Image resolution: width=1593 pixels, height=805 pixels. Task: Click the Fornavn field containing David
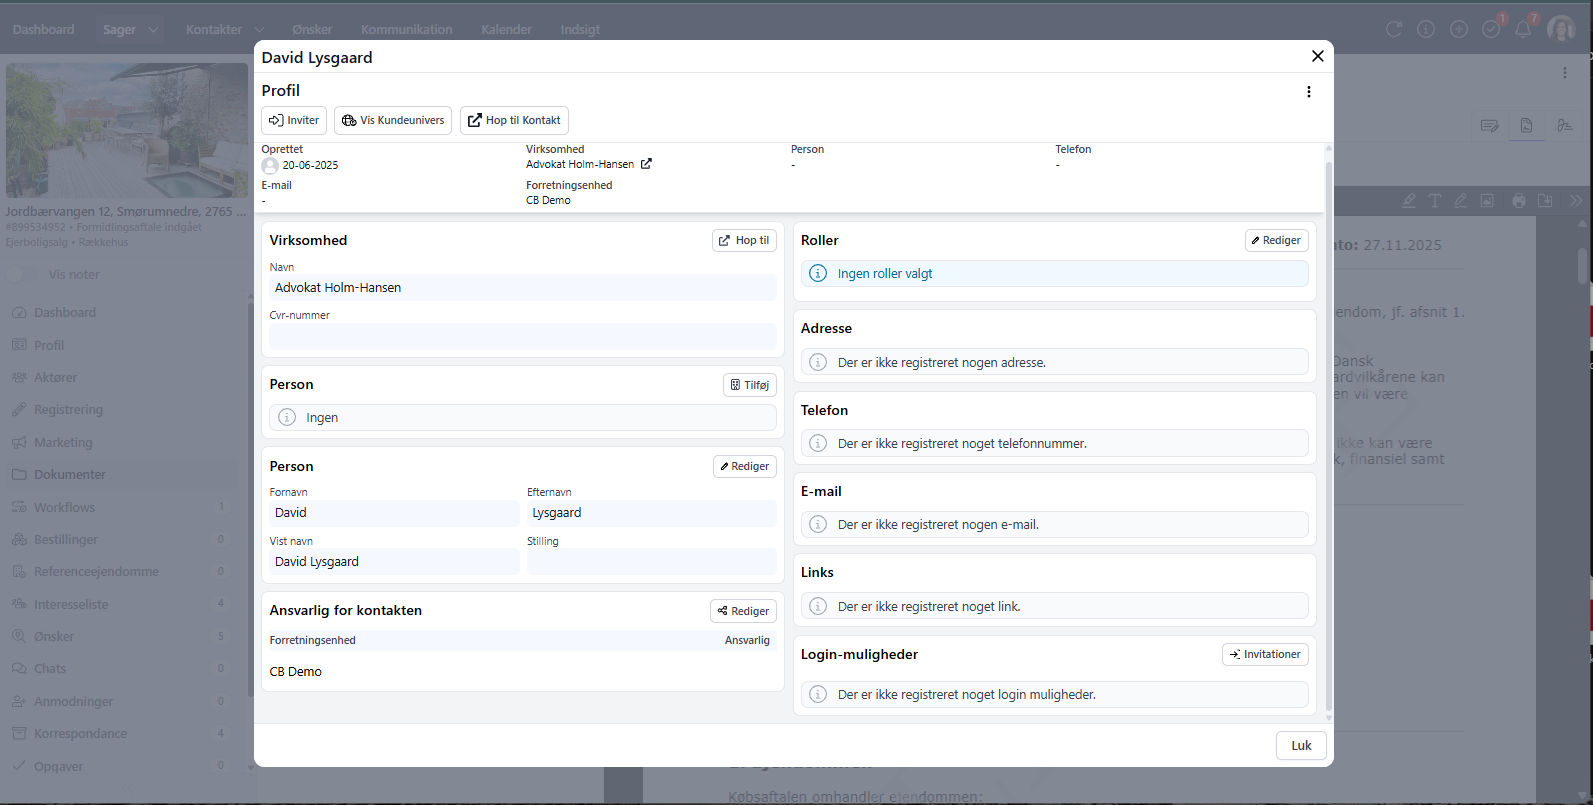click(394, 513)
